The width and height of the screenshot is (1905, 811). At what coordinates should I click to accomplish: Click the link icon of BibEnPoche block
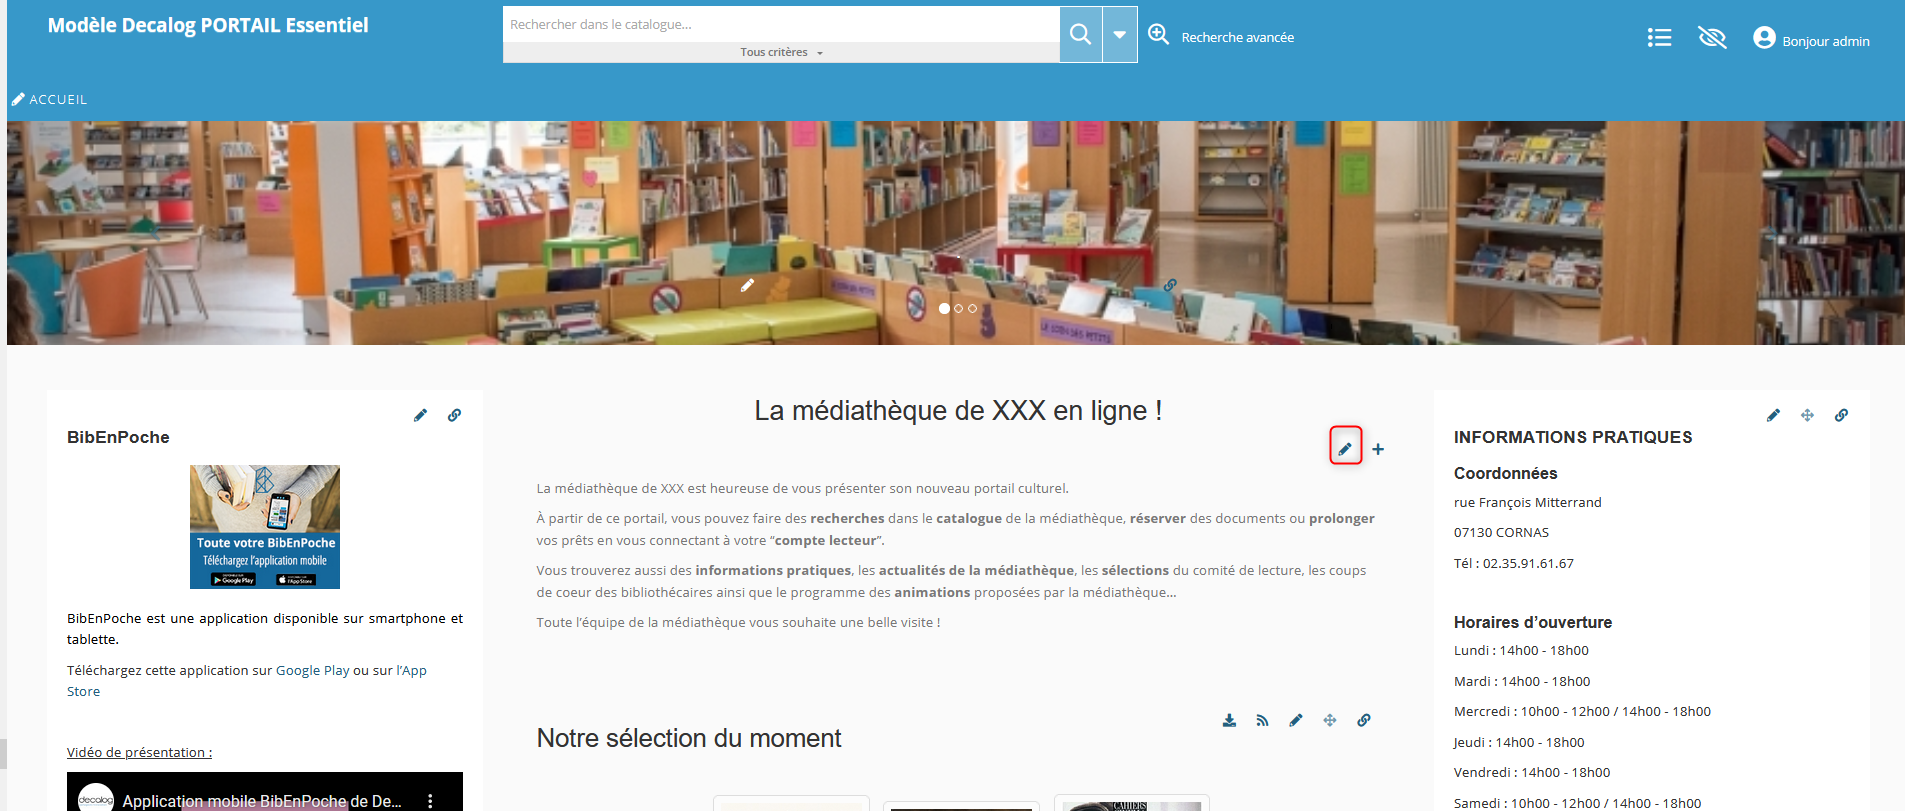(454, 415)
